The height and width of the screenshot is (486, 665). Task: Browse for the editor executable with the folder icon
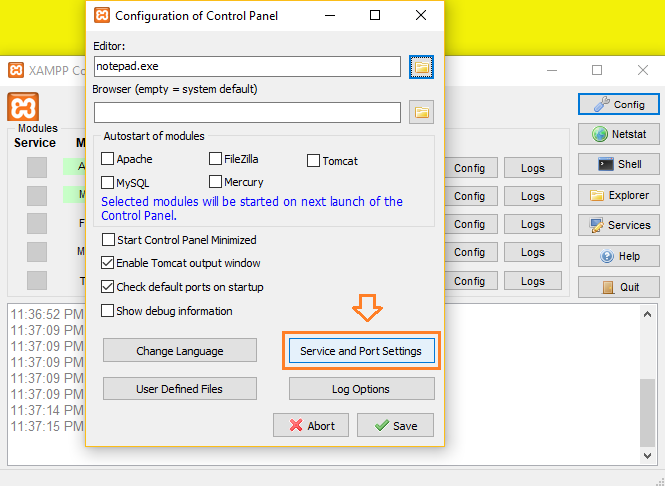(x=421, y=67)
